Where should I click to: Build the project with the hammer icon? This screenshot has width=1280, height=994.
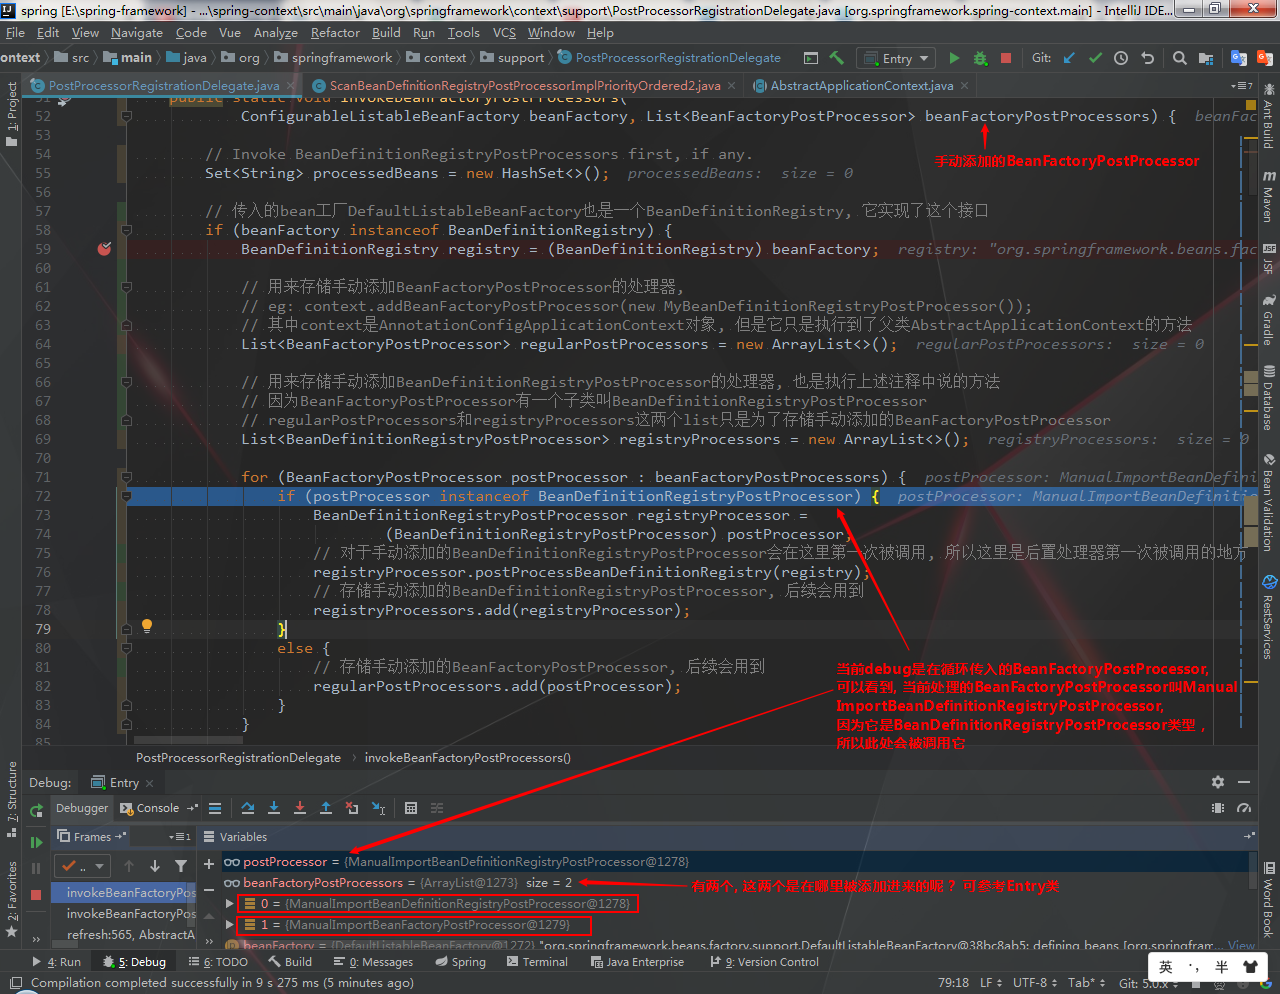click(x=837, y=58)
